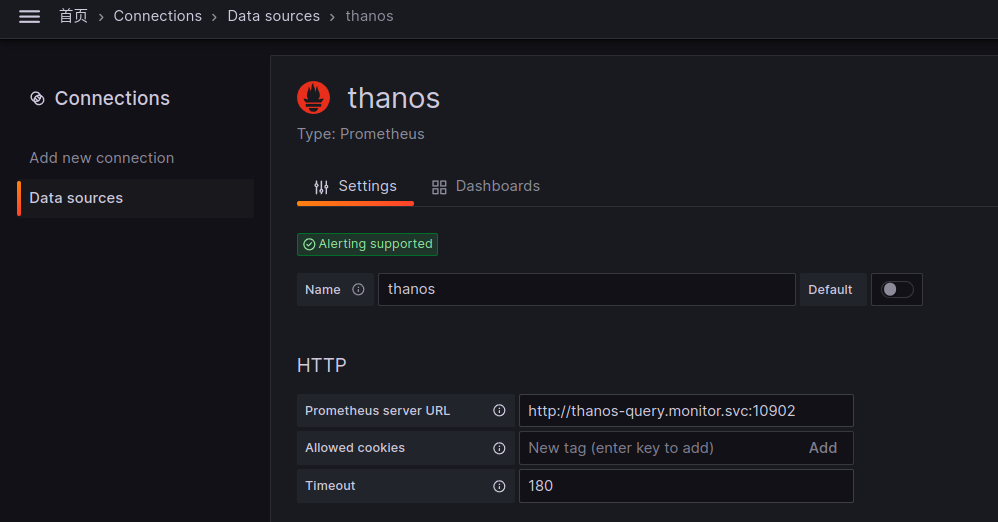Click the Add button for cookies
Image resolution: width=998 pixels, height=522 pixels.
pyautogui.click(x=822, y=448)
